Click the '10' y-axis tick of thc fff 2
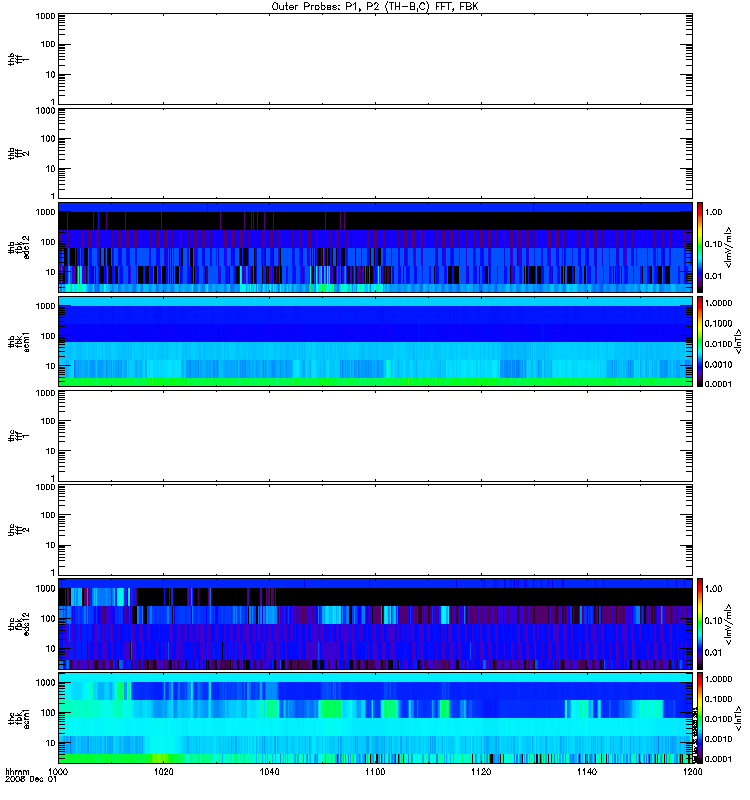This screenshot has height=800, width=750. coord(51,545)
